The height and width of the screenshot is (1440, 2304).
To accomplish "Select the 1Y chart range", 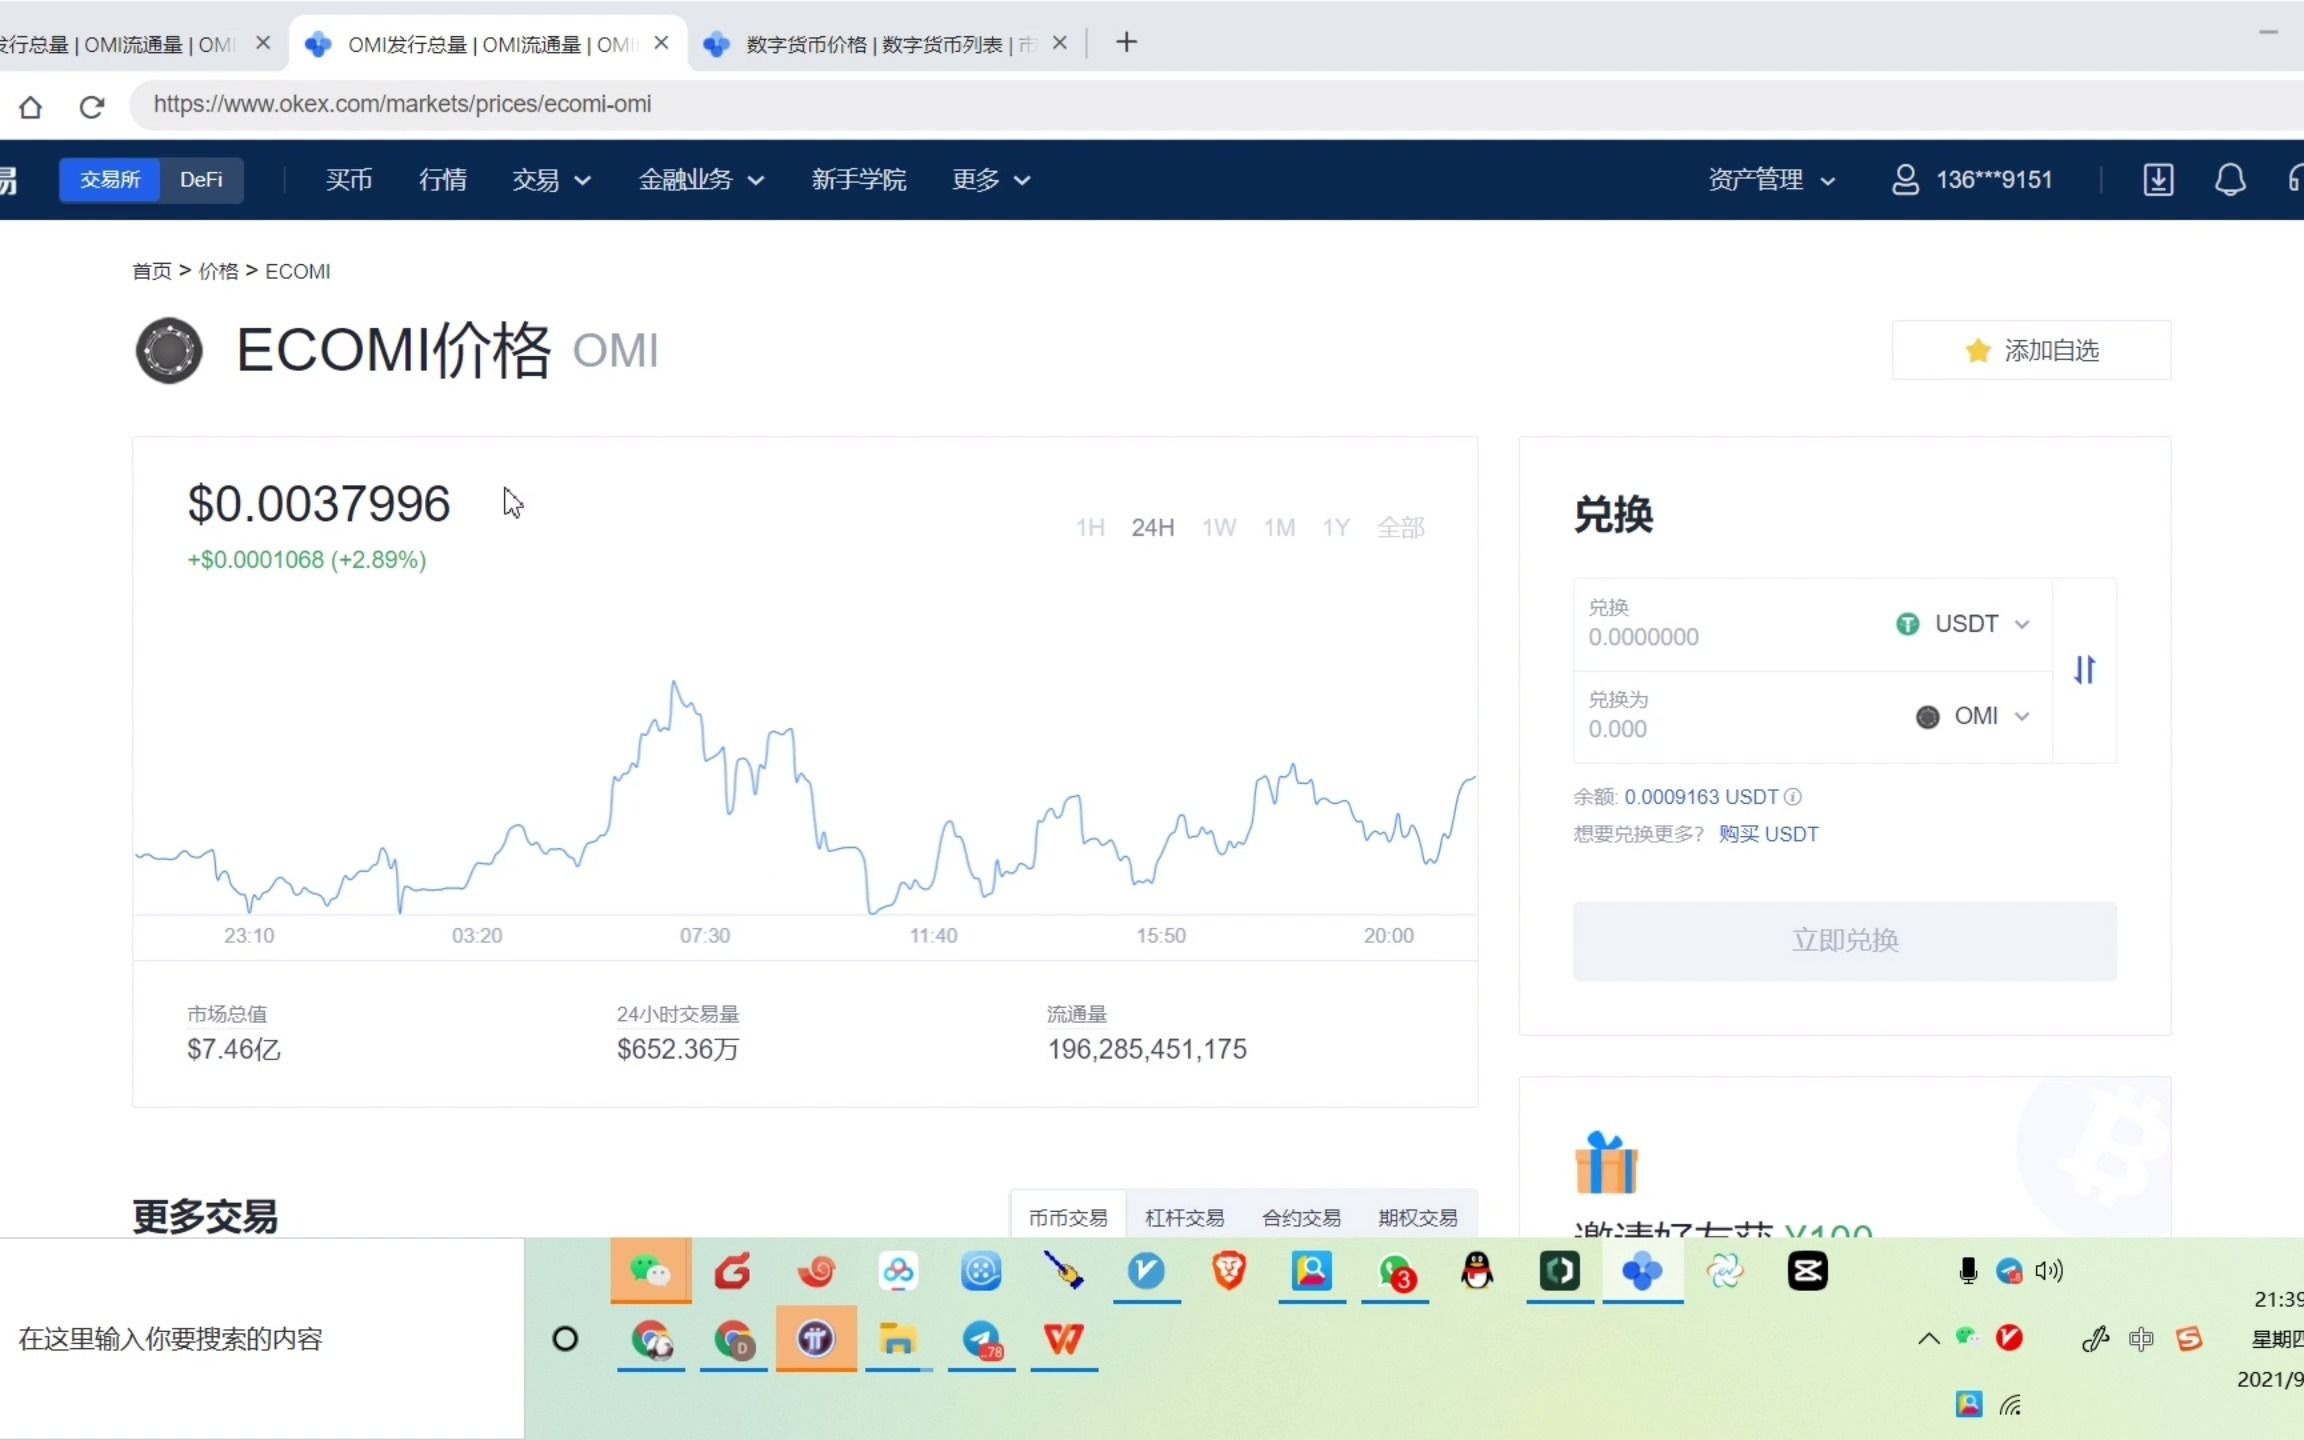I will pyautogui.click(x=1336, y=527).
